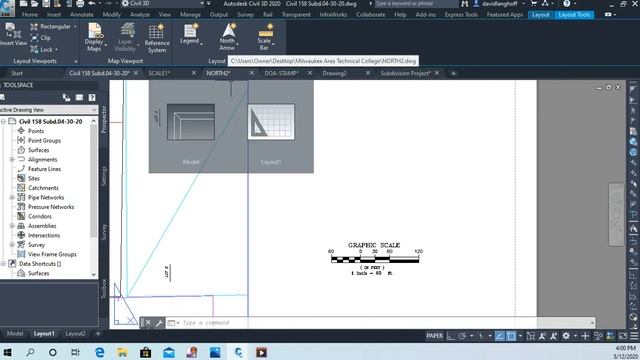Open the Display Maps tool
Image resolution: width=640 pixels, height=360 pixels.
click(95, 37)
